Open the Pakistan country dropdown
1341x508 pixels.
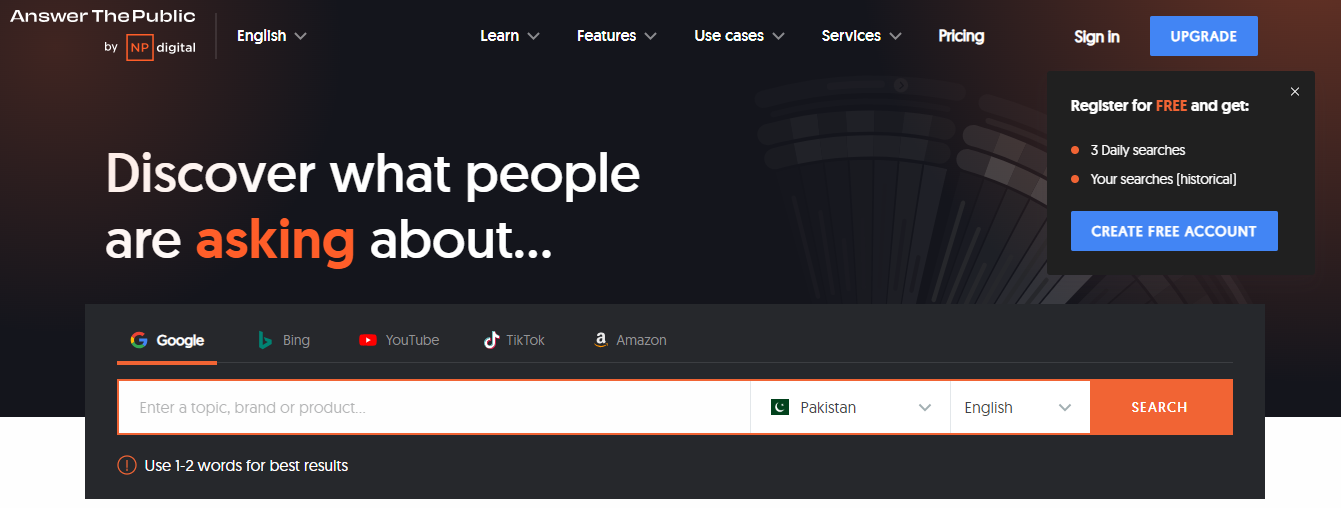pos(850,407)
